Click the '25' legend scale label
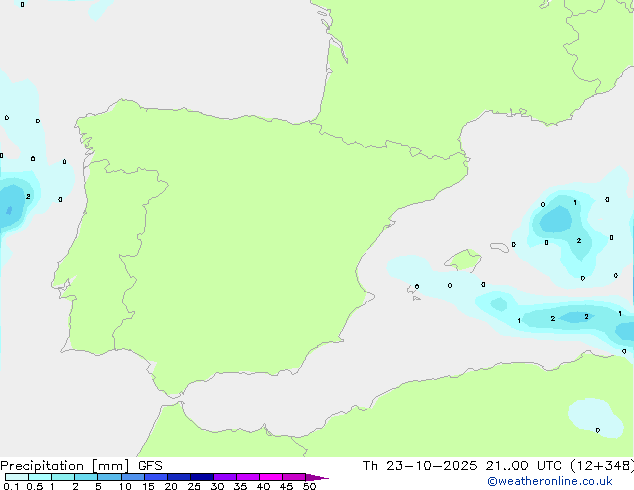The image size is (634, 490). [x=194, y=486]
